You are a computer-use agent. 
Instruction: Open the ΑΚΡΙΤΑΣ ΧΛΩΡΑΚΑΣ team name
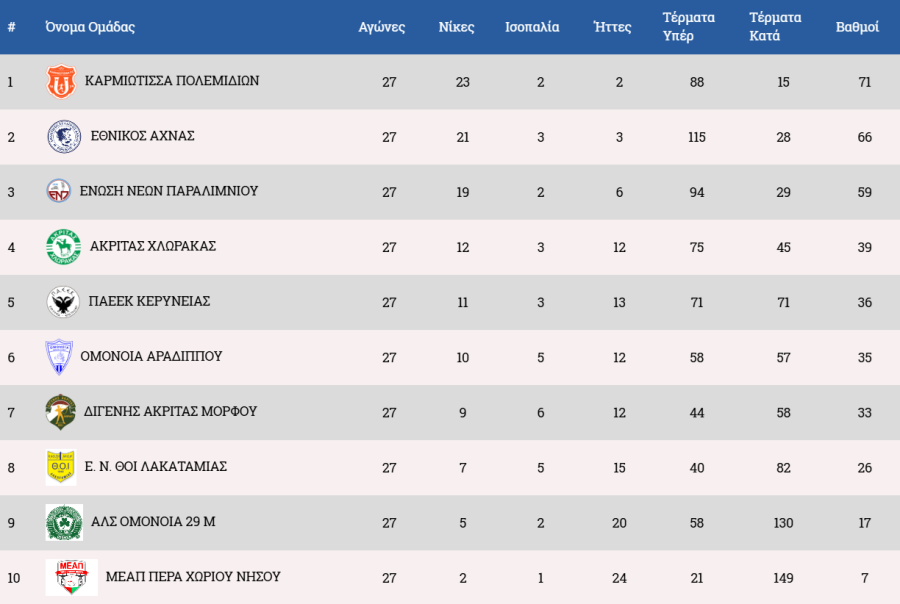tap(153, 246)
